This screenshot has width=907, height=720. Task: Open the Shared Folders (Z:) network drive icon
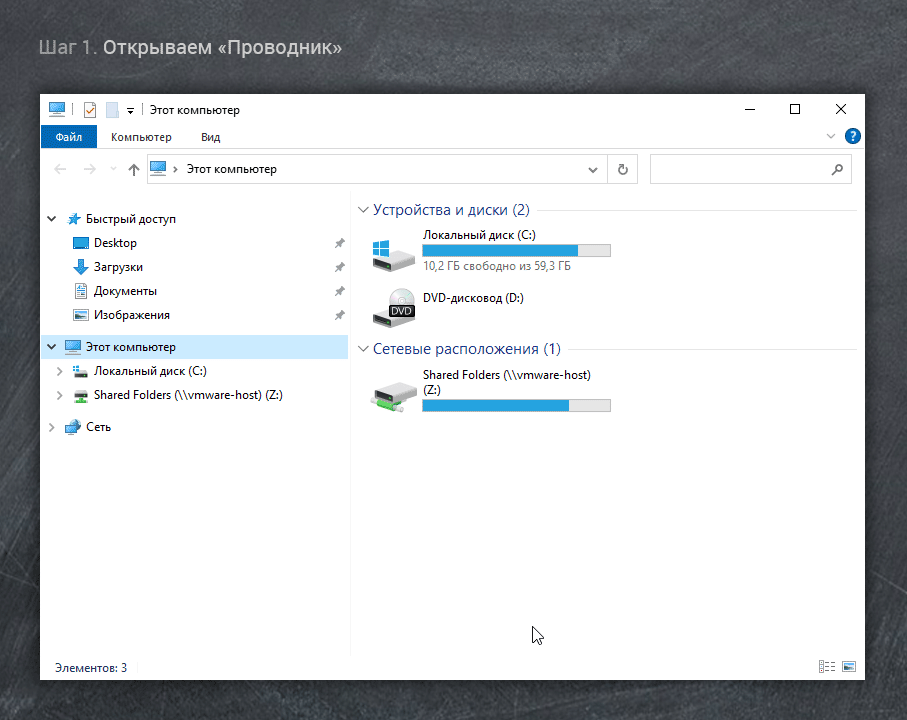pyautogui.click(x=392, y=394)
